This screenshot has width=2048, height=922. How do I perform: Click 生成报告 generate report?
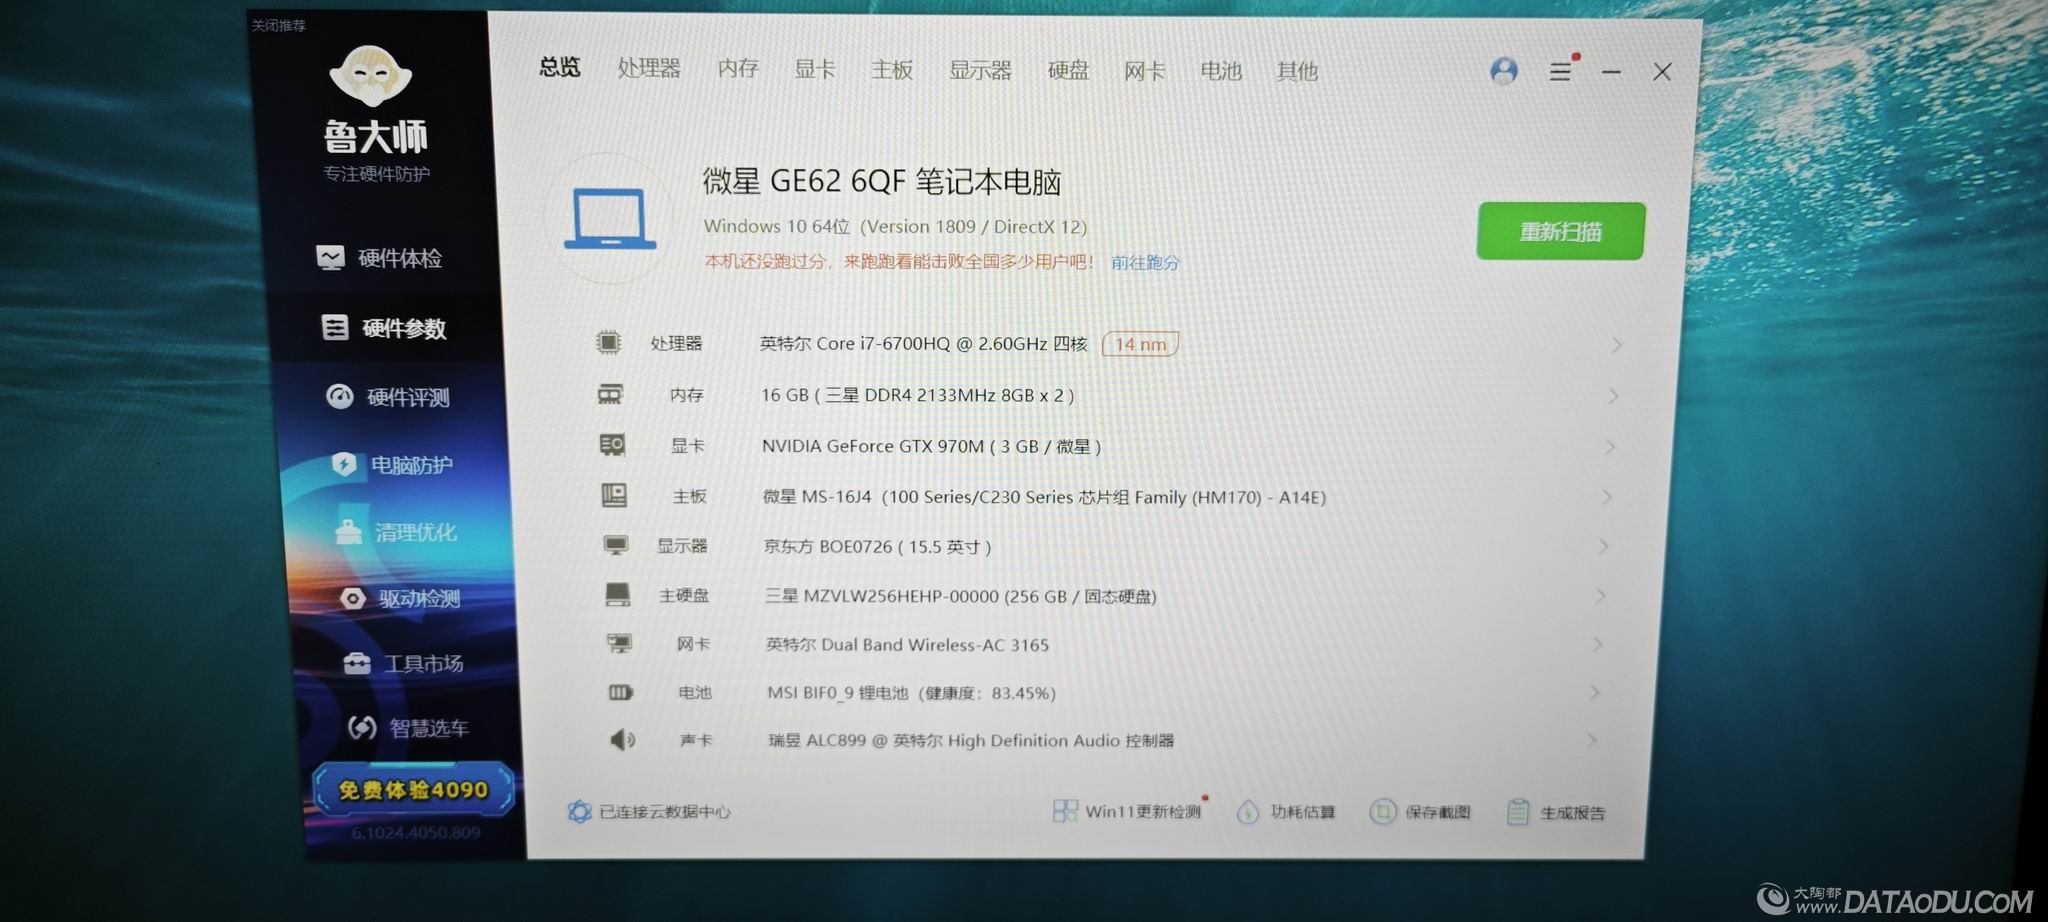[1556, 813]
